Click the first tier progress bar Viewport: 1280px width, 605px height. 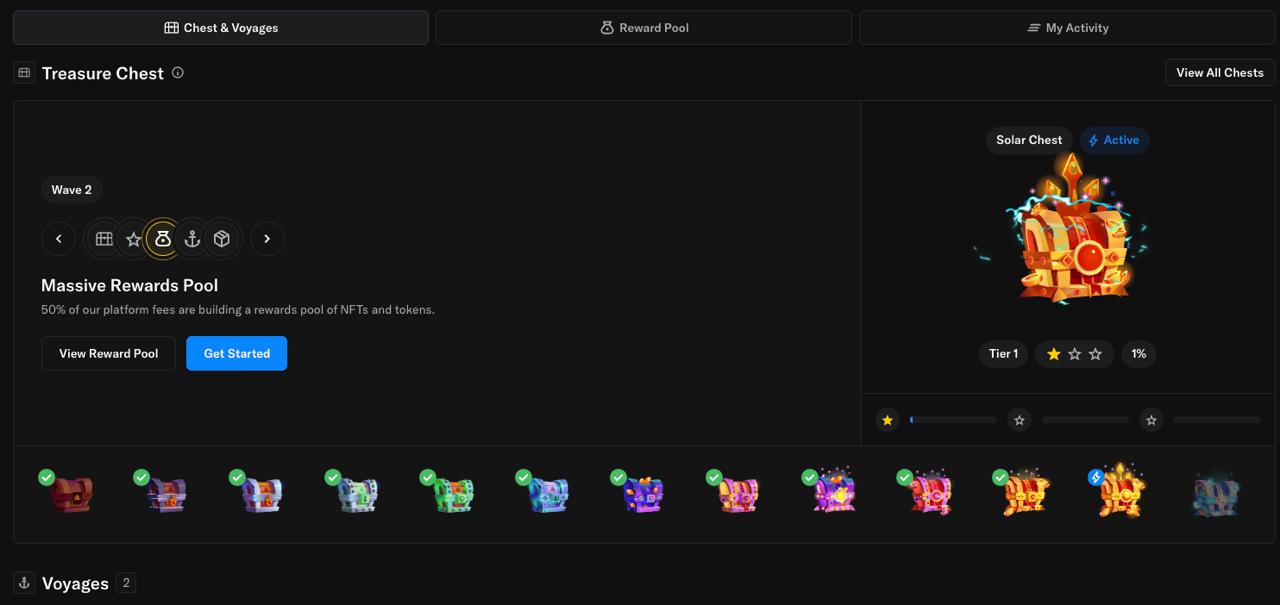click(x=953, y=420)
